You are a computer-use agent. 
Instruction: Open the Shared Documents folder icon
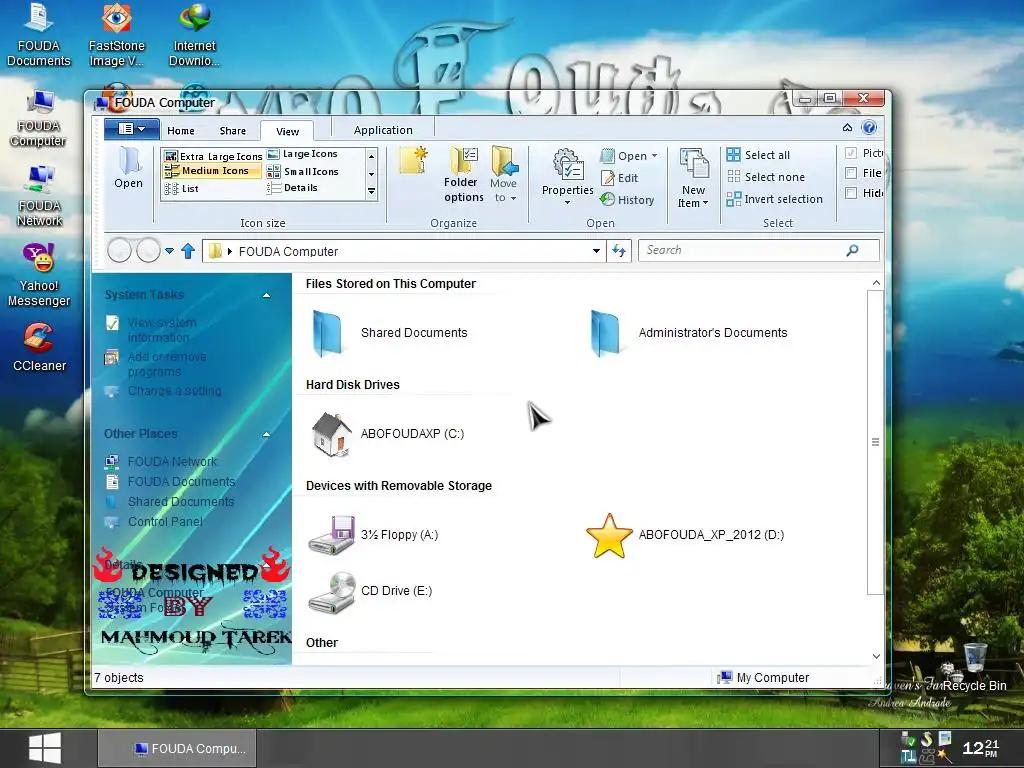tap(327, 333)
